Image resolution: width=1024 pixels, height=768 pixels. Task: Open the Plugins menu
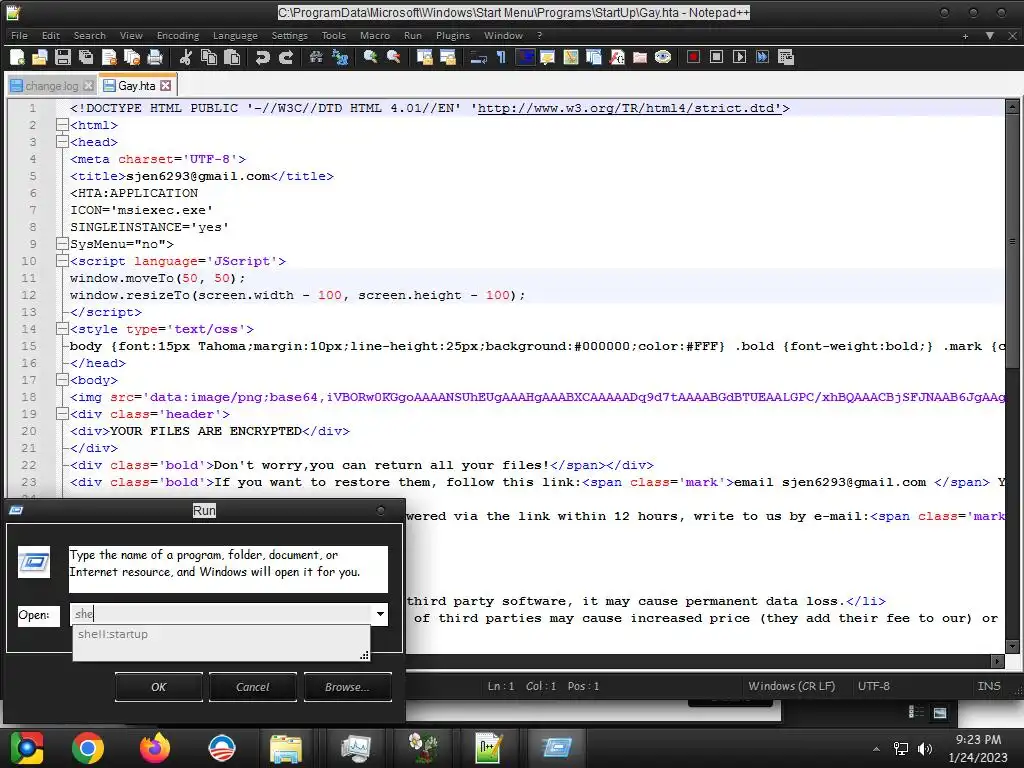pyautogui.click(x=453, y=36)
